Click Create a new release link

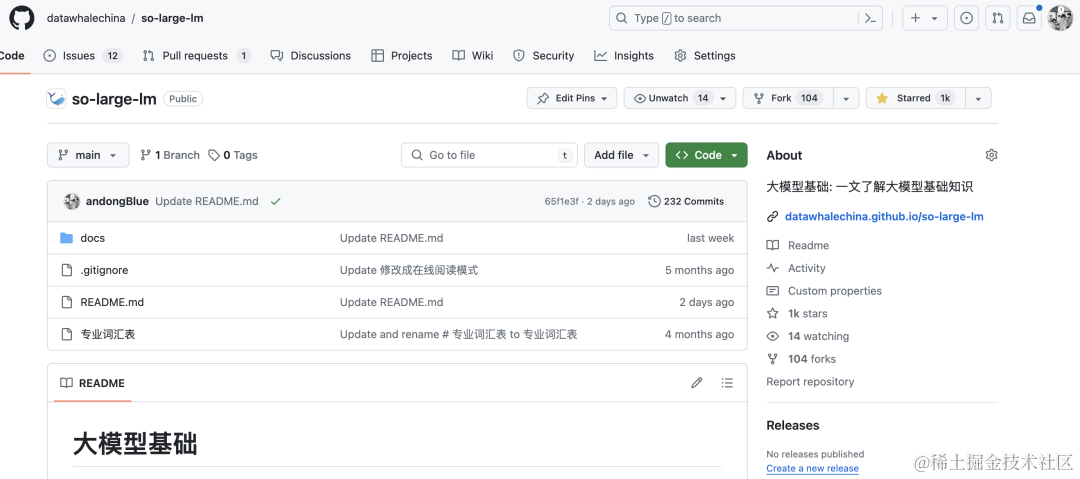[813, 469]
